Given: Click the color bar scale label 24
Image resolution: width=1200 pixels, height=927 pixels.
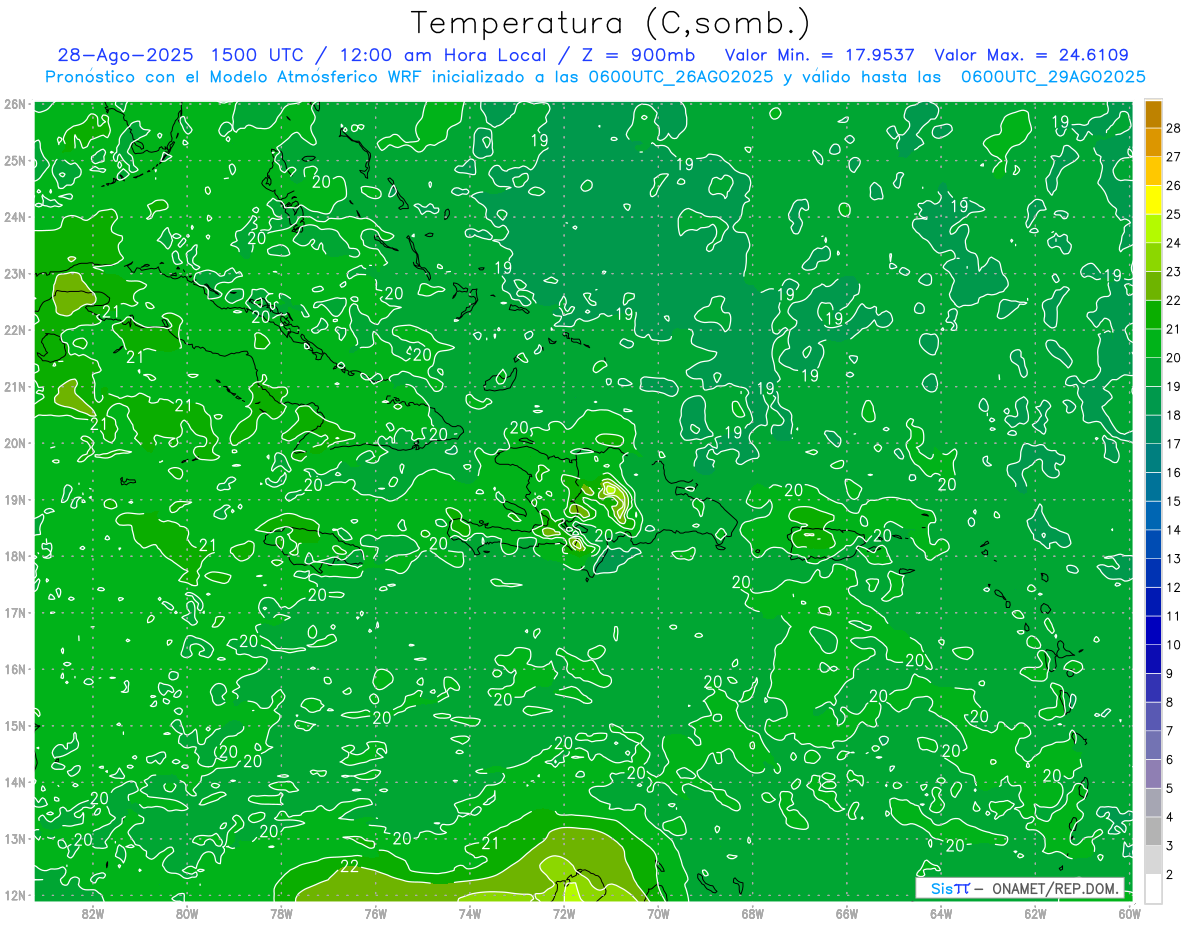Looking at the screenshot, I should [x=1174, y=243].
